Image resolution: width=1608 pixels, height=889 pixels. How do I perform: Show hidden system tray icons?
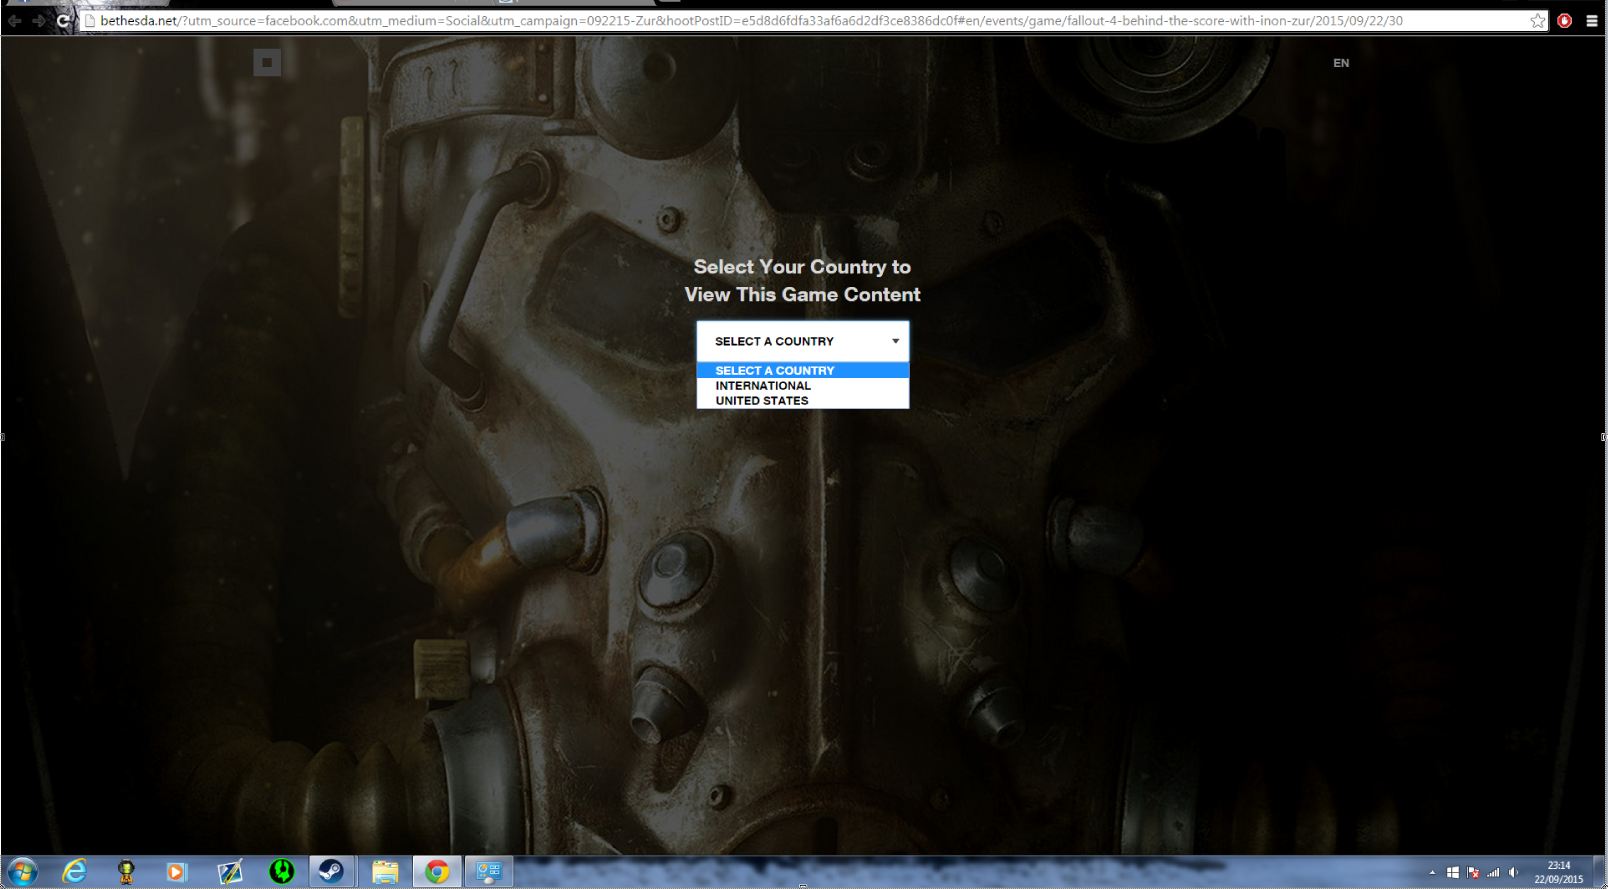tap(1432, 873)
